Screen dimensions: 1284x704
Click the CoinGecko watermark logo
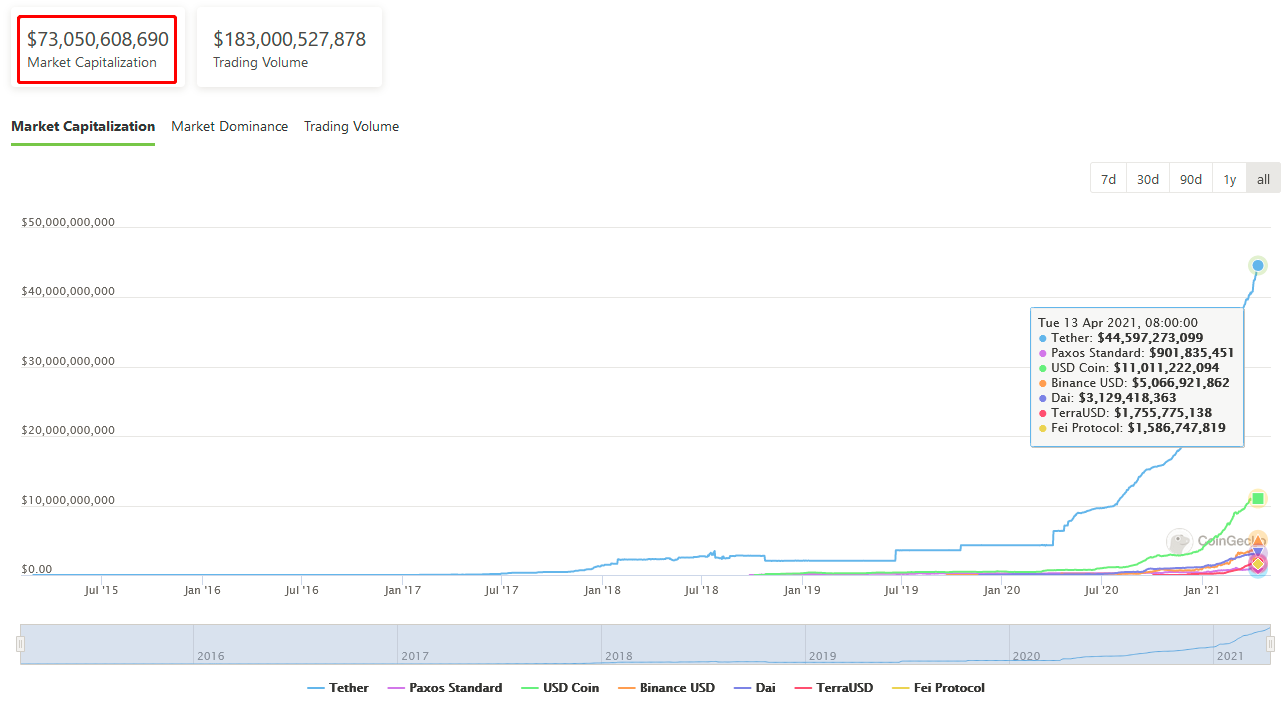click(x=1180, y=542)
